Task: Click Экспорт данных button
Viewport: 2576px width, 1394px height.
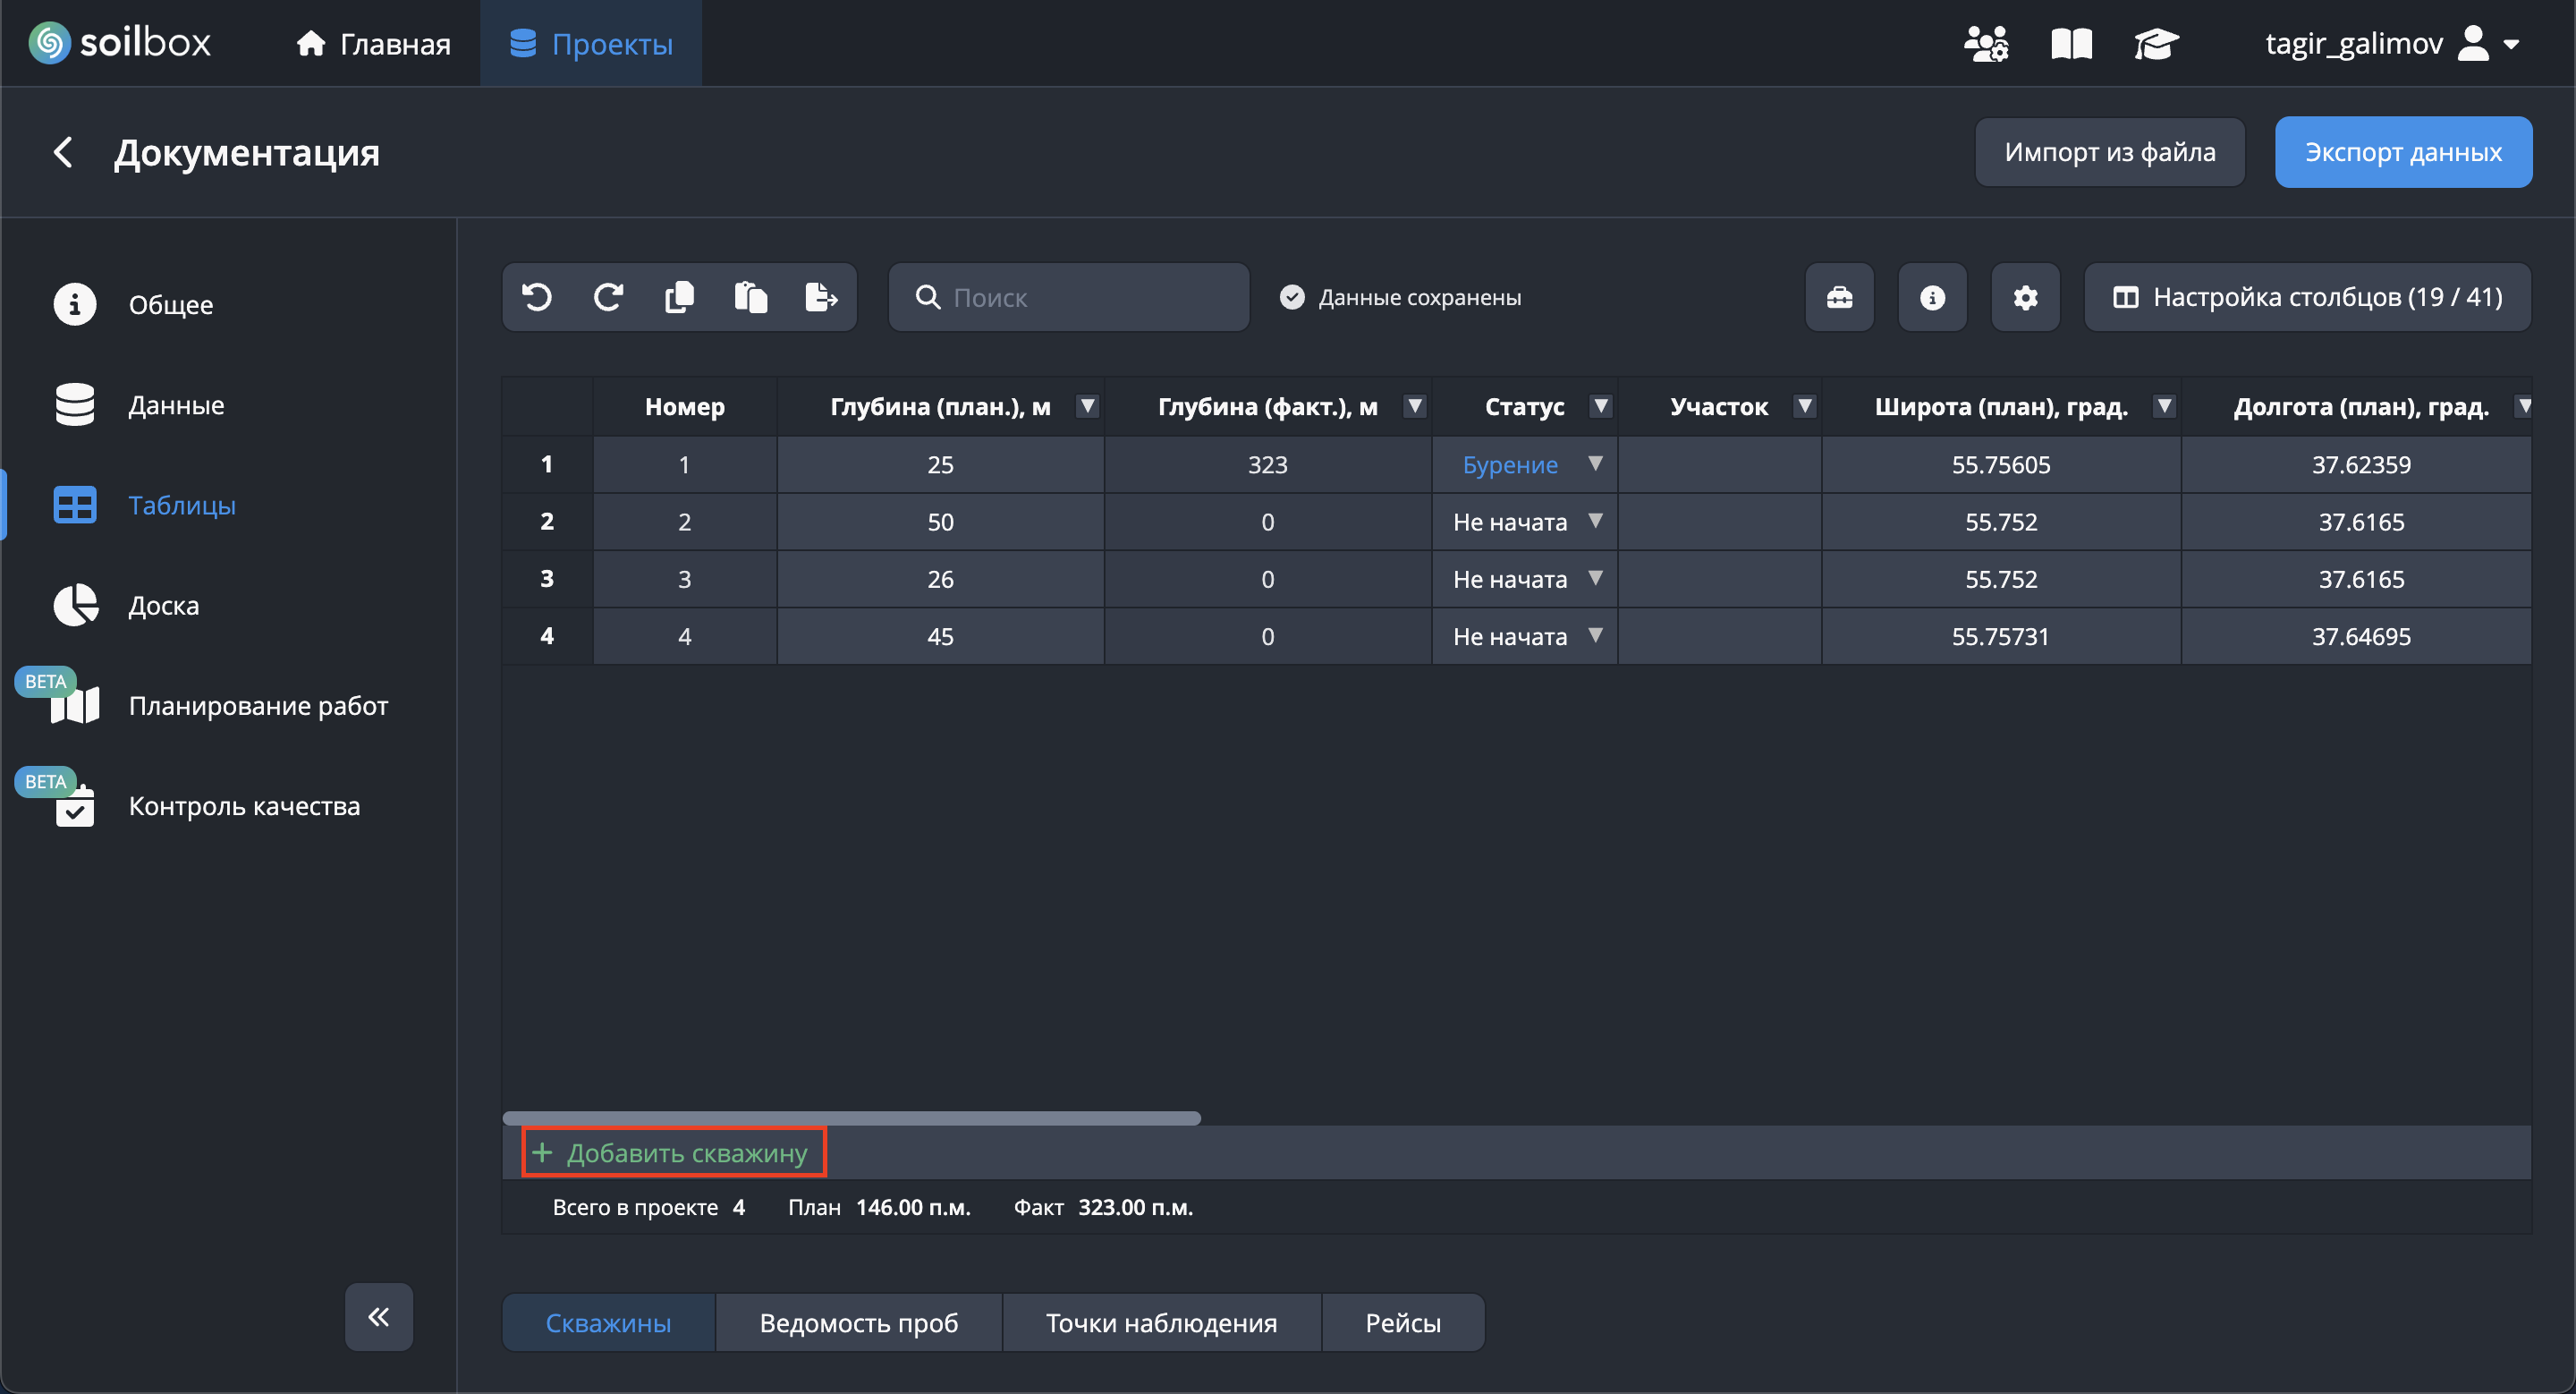Action: click(2402, 152)
